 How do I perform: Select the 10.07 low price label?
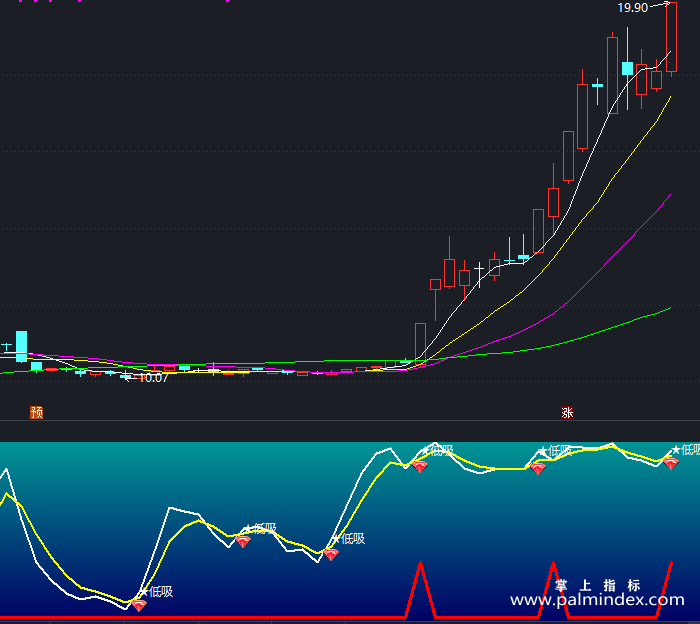click(x=153, y=378)
